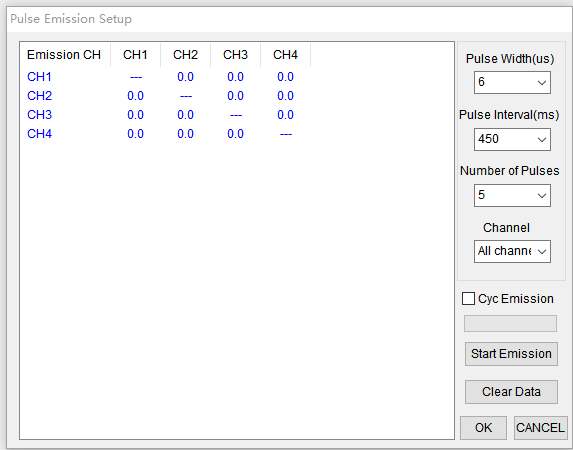Image resolution: width=573 pixels, height=450 pixels.
Task: Enable the Cyc Emission checkbox
Action: point(468,299)
